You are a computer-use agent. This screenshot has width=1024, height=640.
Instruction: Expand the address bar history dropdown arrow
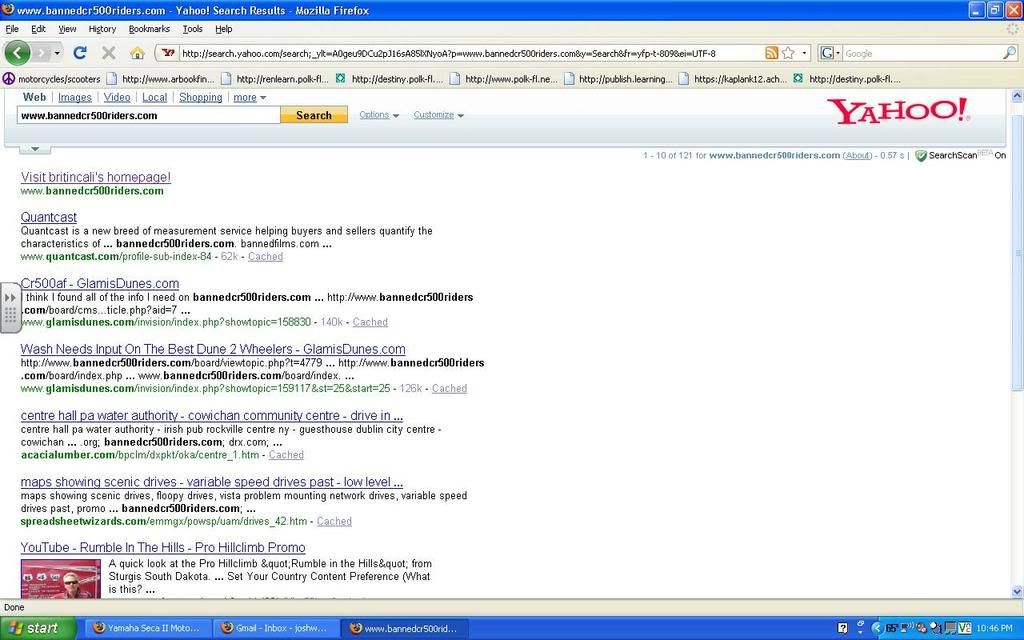click(804, 53)
